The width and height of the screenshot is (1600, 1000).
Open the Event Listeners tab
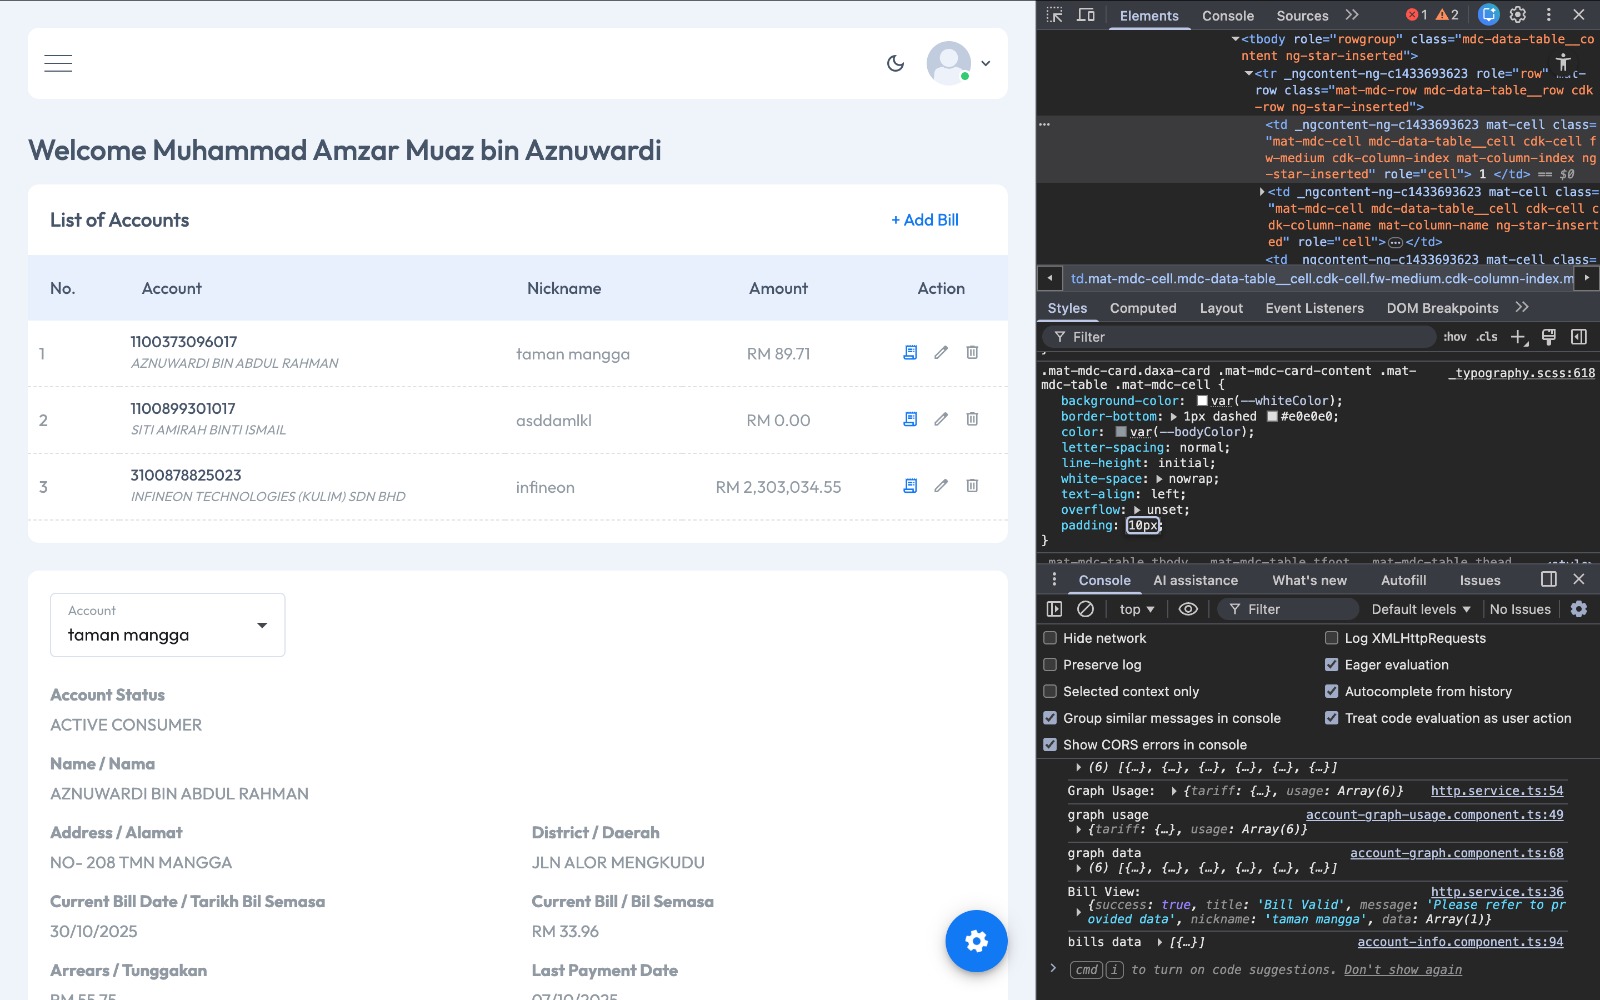(1314, 308)
